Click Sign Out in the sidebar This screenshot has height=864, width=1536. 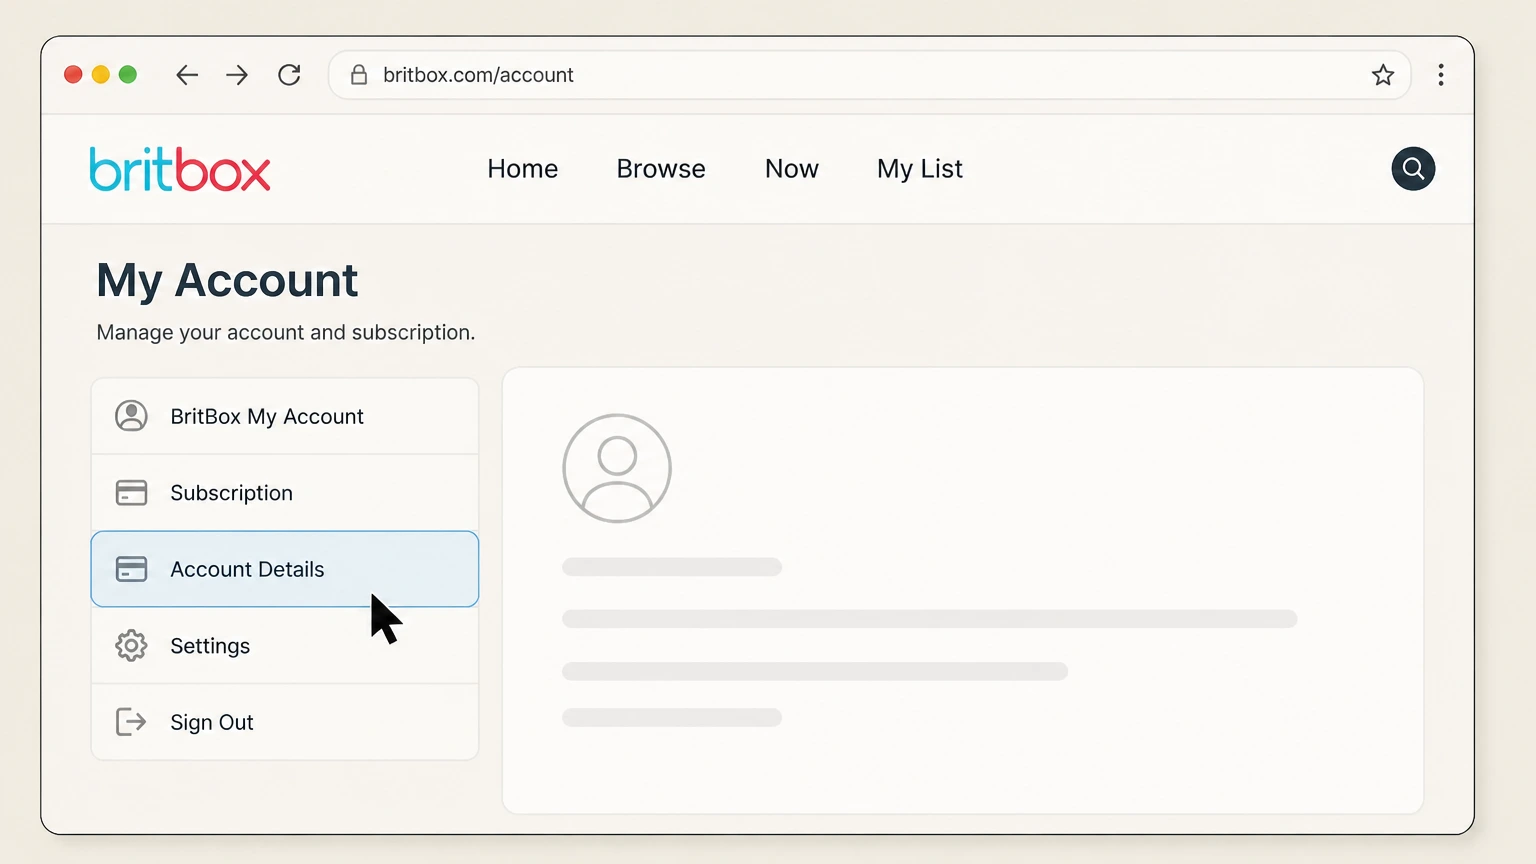(285, 722)
